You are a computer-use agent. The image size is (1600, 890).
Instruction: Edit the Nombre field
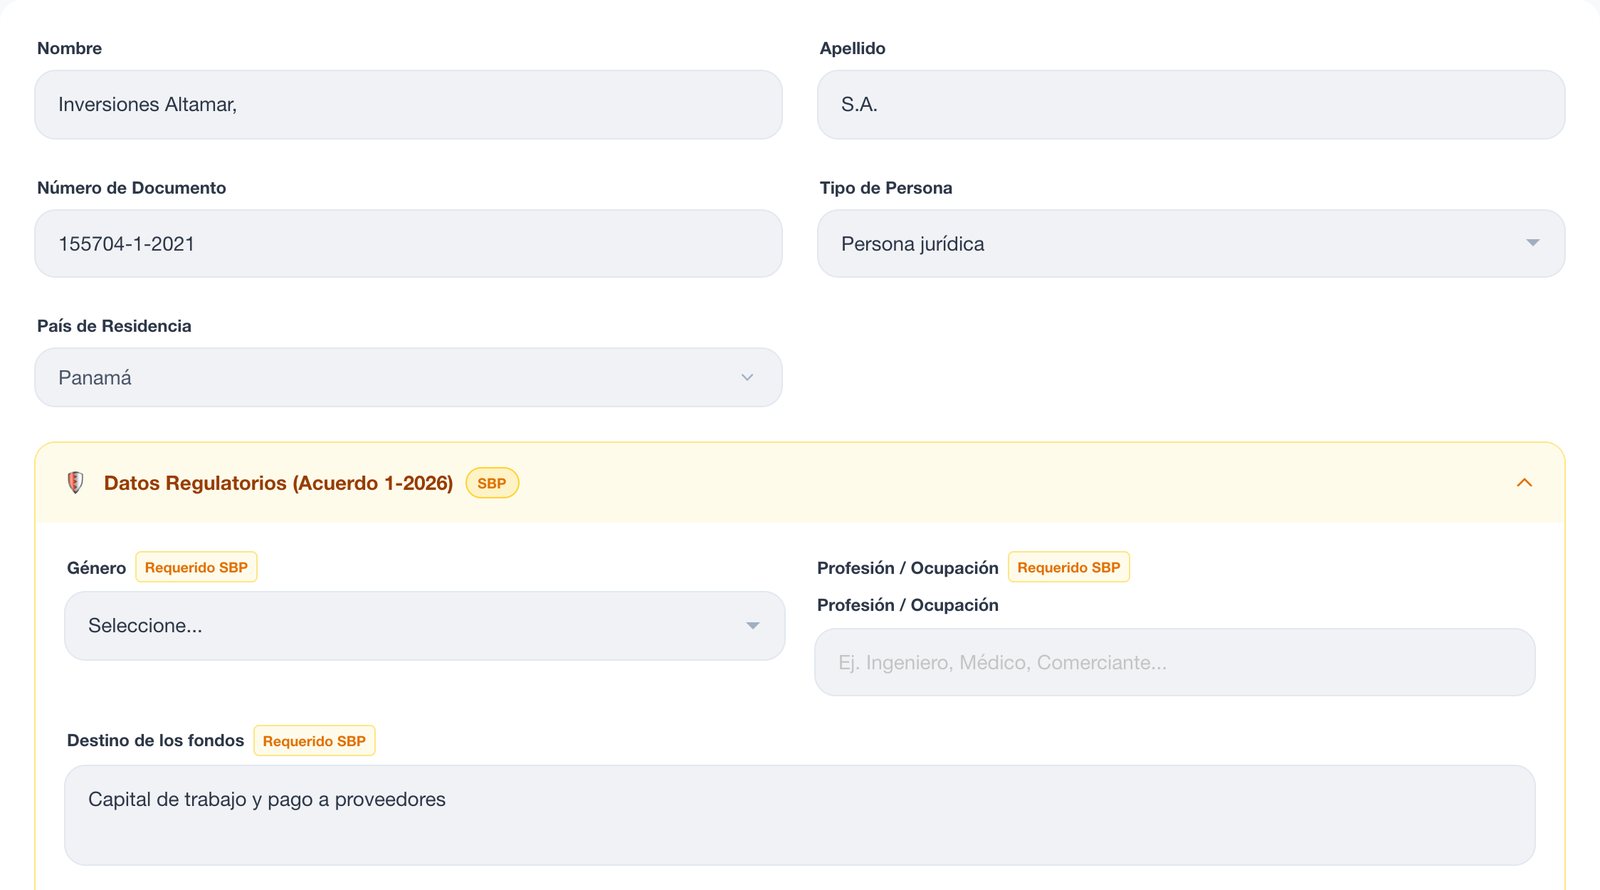pyautogui.click(x=408, y=105)
